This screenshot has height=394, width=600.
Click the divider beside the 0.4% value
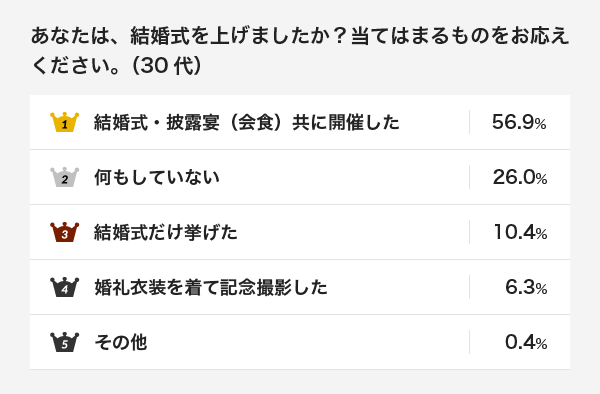tap(469, 342)
